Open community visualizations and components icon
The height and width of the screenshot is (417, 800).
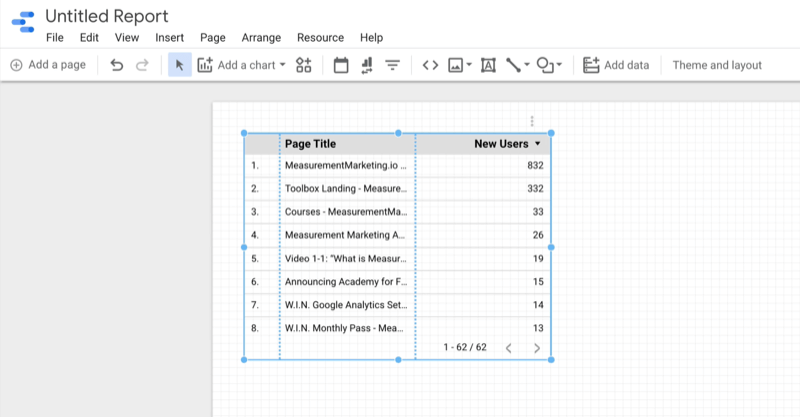(x=304, y=65)
